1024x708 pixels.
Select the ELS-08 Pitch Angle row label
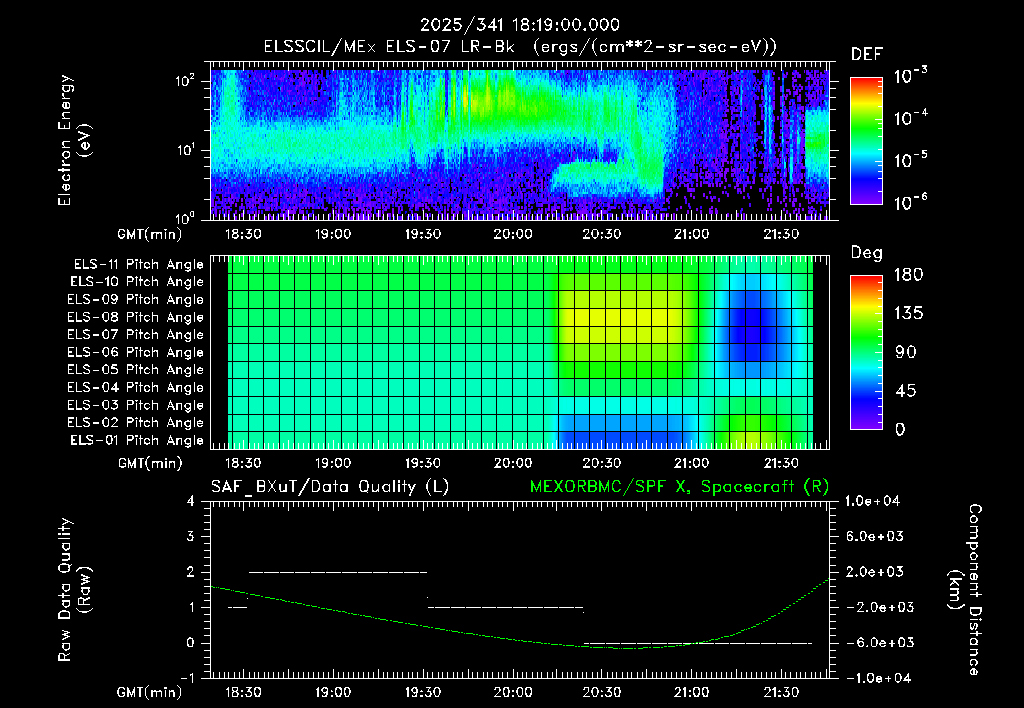tap(135, 317)
